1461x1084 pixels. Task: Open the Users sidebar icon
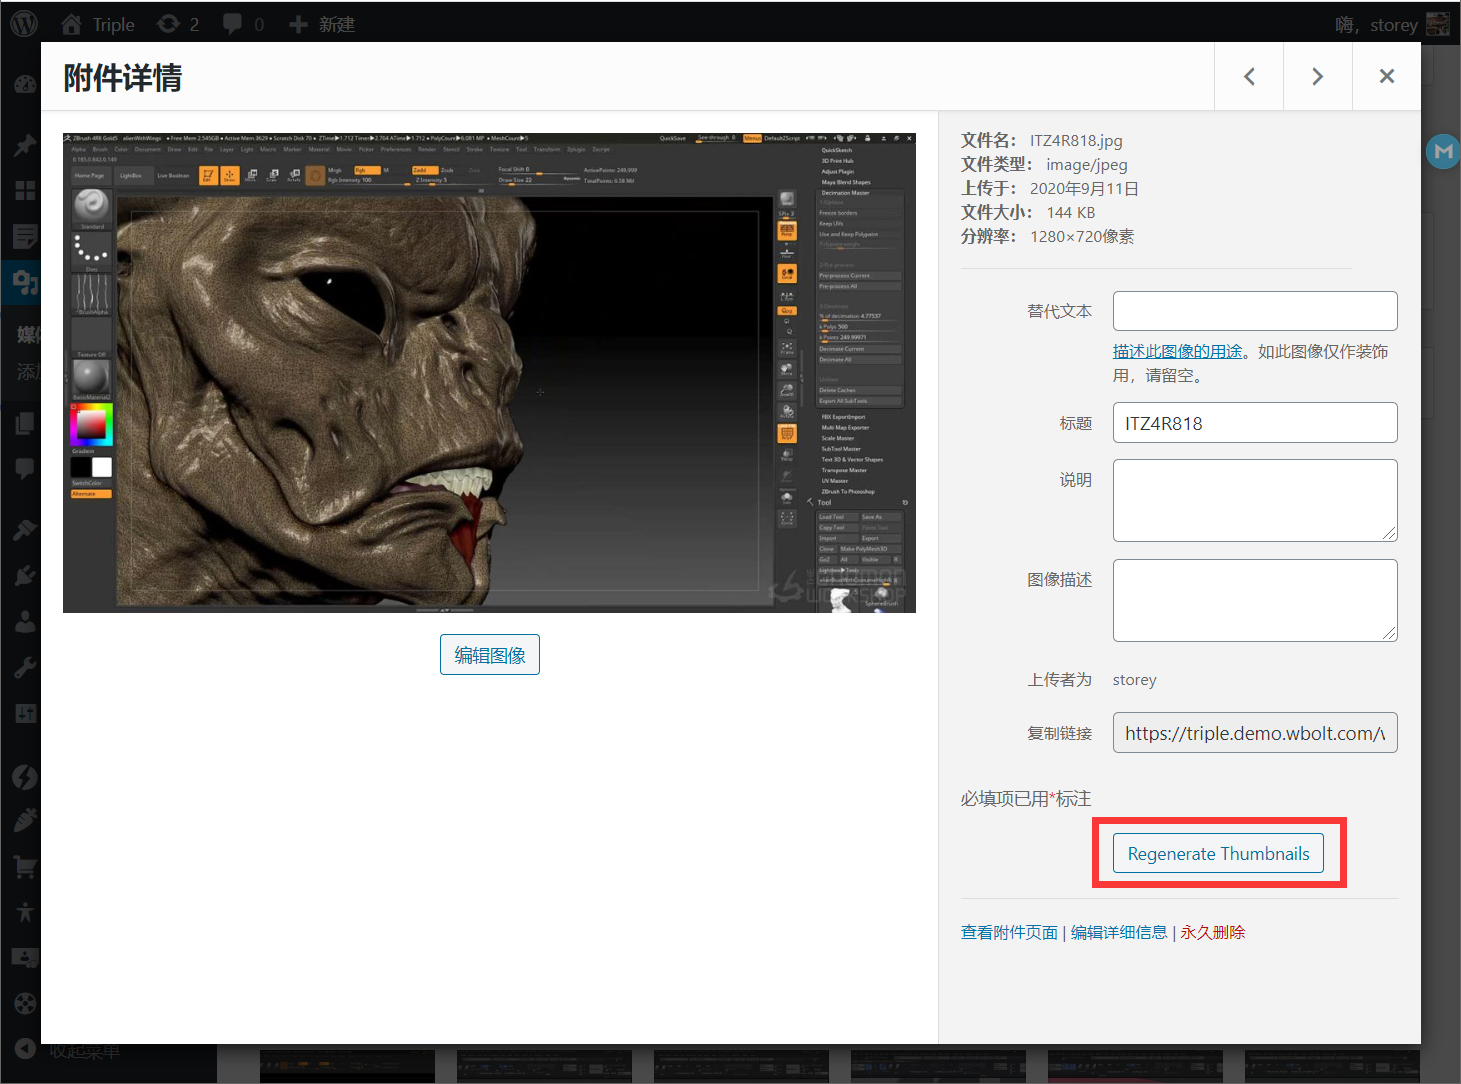click(25, 622)
